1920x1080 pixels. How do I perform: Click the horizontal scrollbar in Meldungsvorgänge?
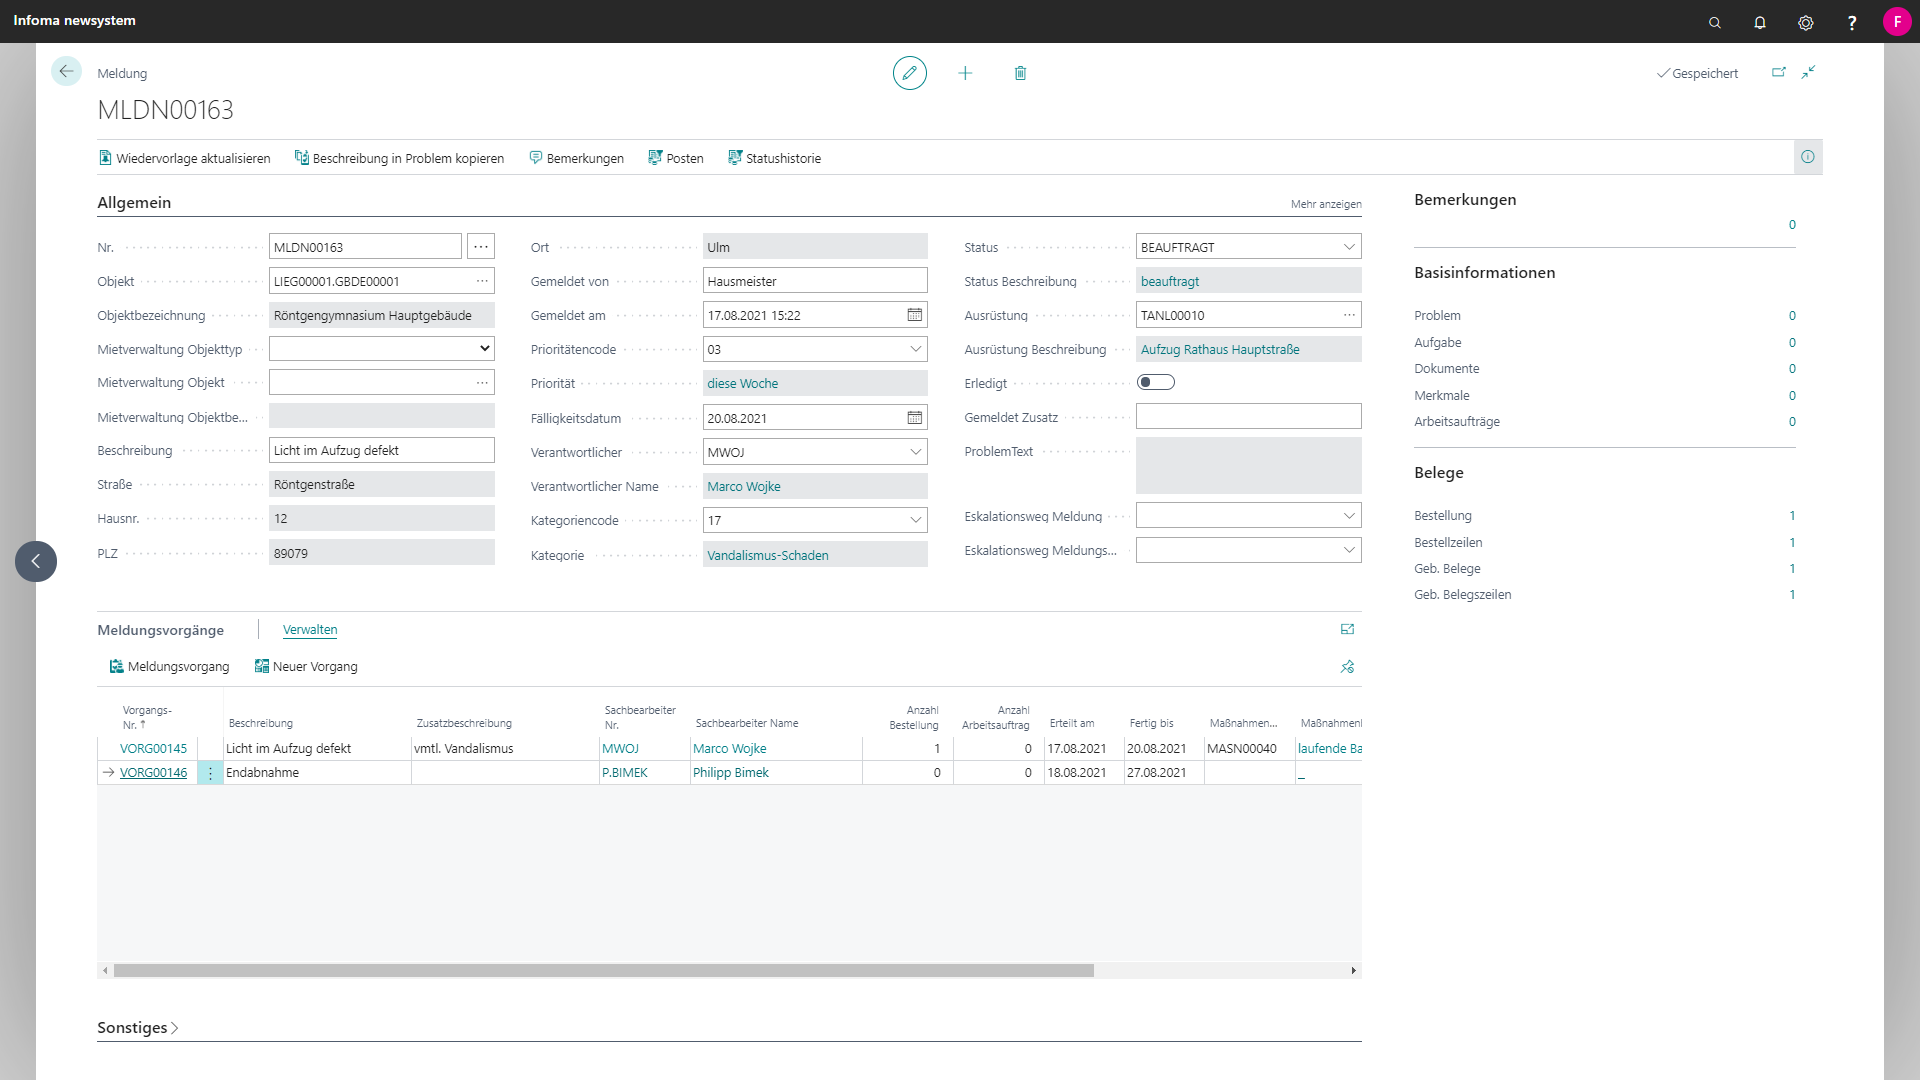603,971
